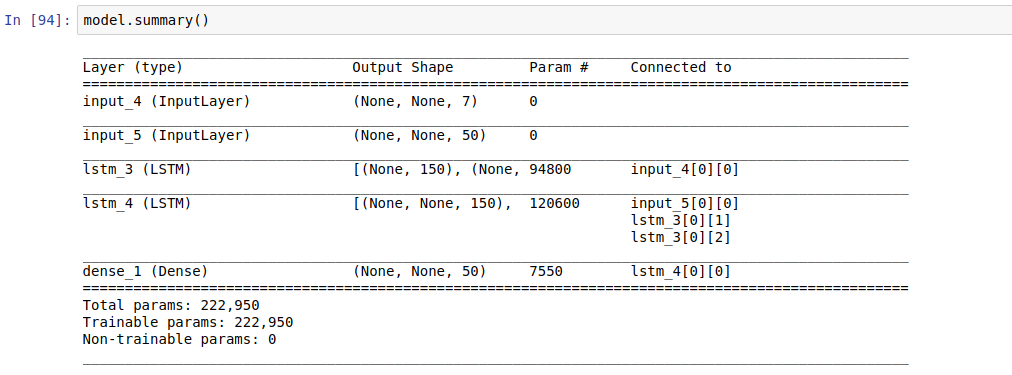Click the In [94] cell prompt
Image resolution: width=1012 pixels, height=375 pixels.
(37, 20)
